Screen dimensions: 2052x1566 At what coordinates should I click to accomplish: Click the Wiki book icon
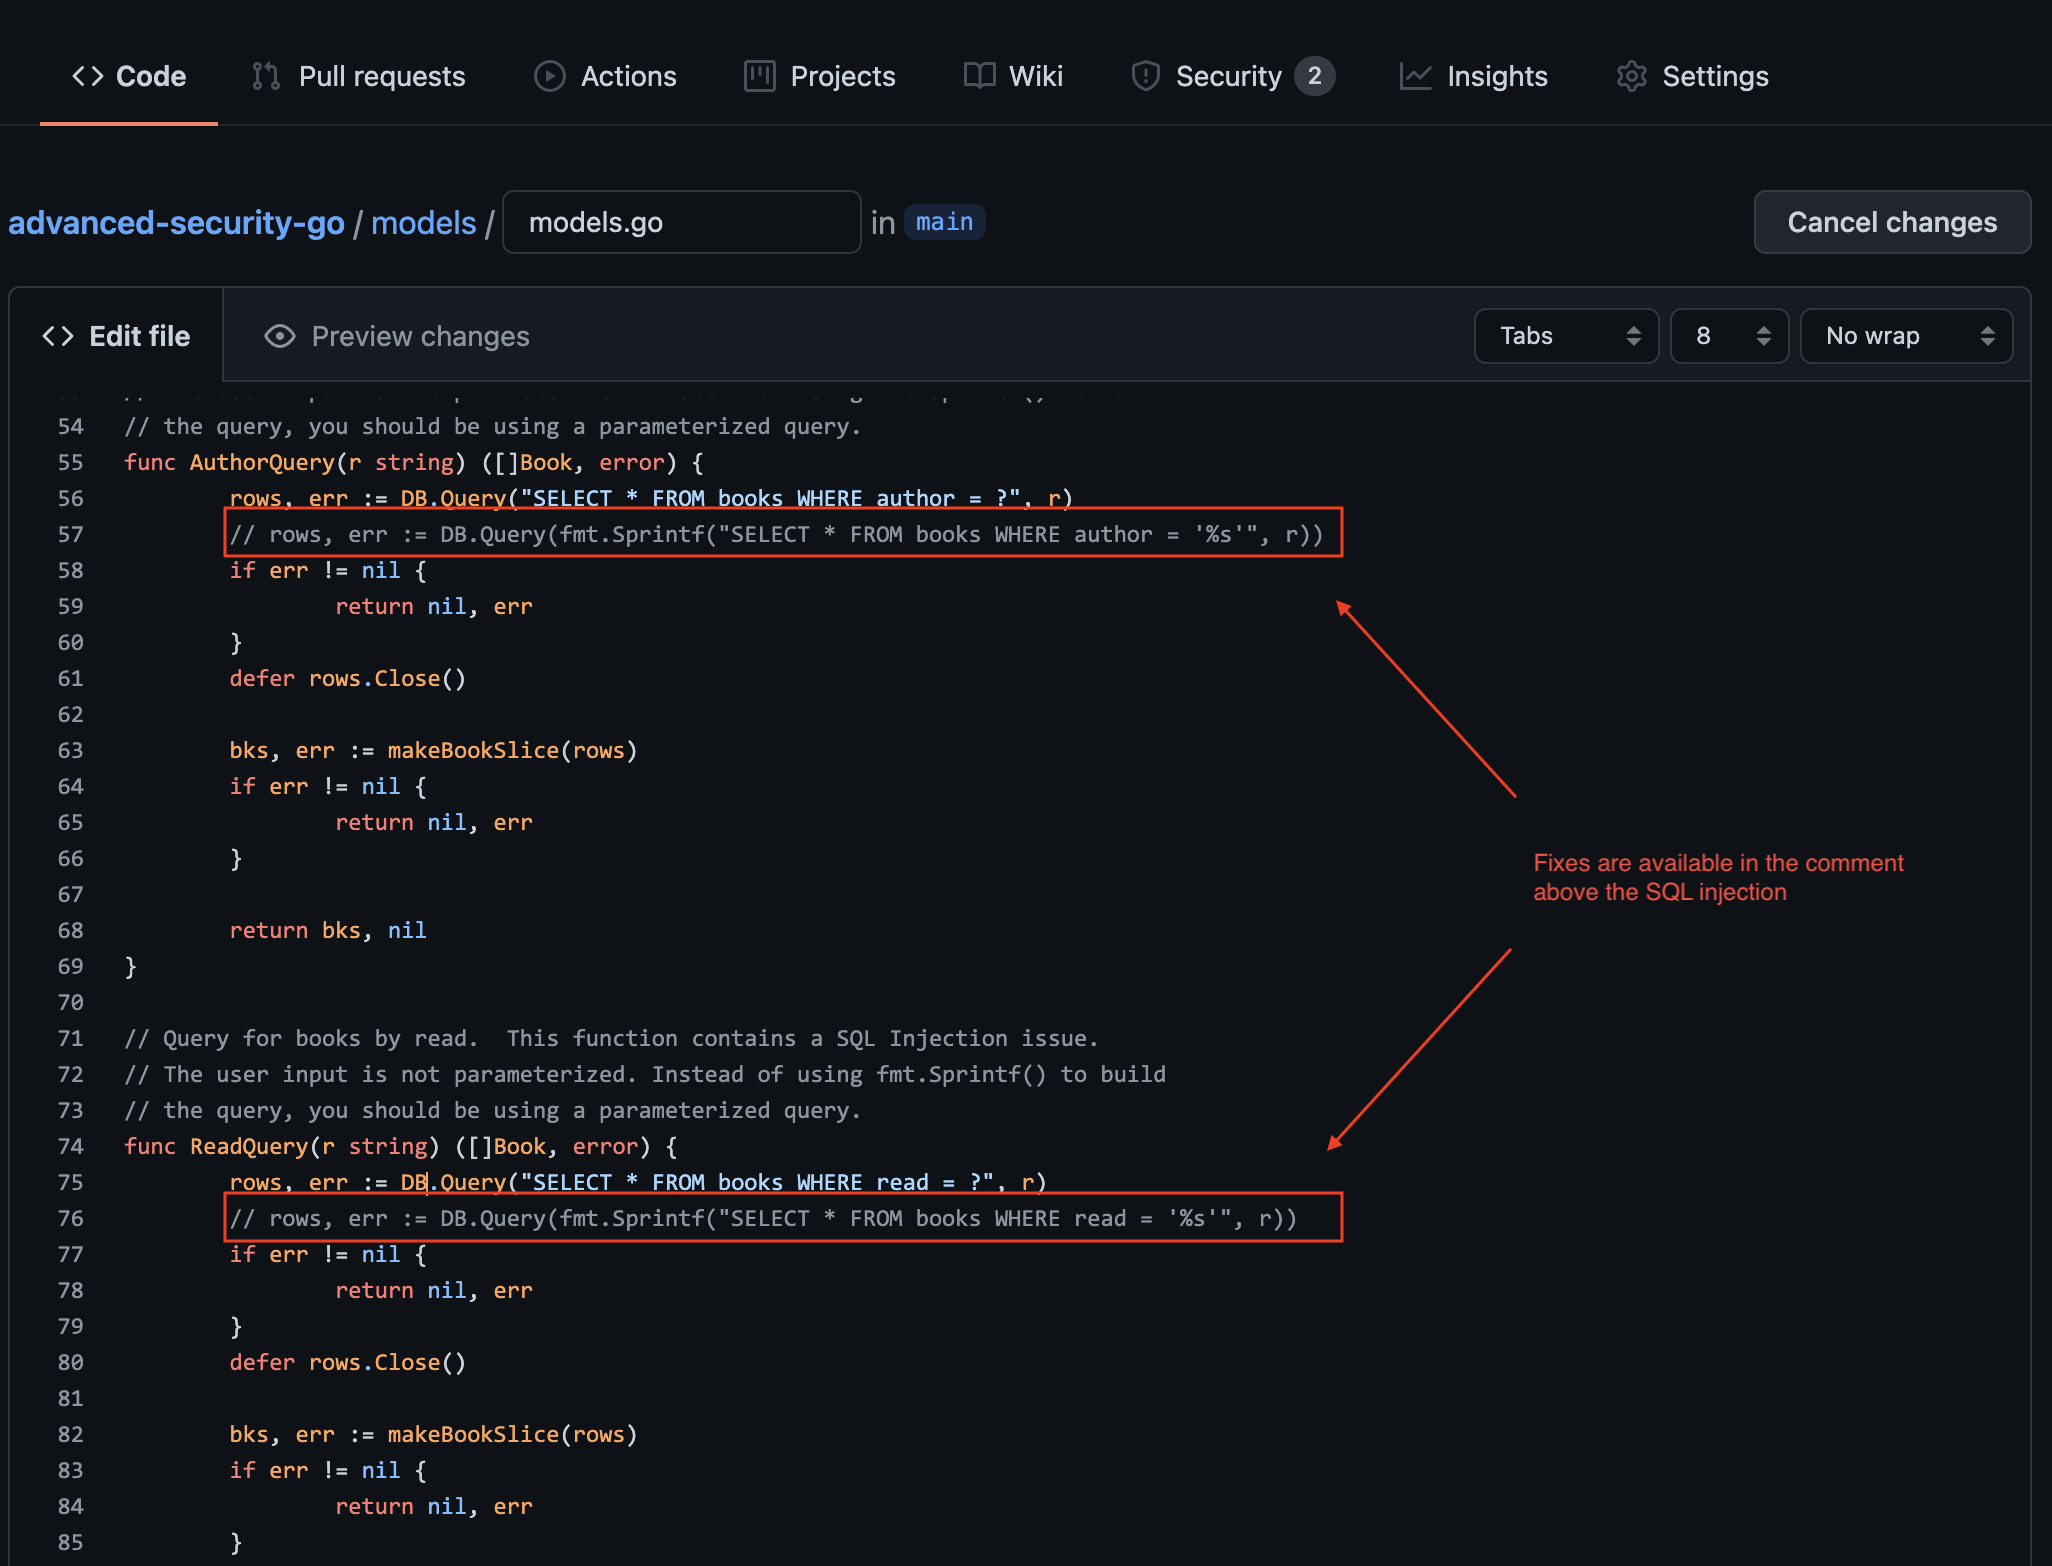979,76
